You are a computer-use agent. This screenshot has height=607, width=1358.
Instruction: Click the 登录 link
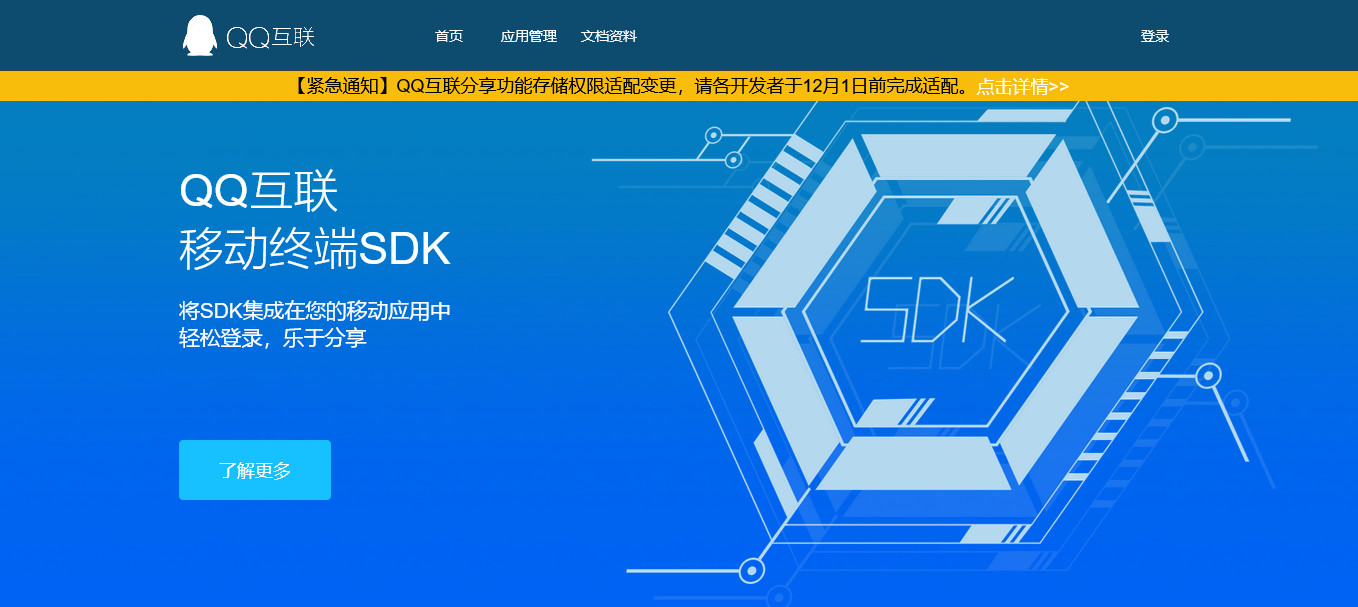click(x=1155, y=36)
